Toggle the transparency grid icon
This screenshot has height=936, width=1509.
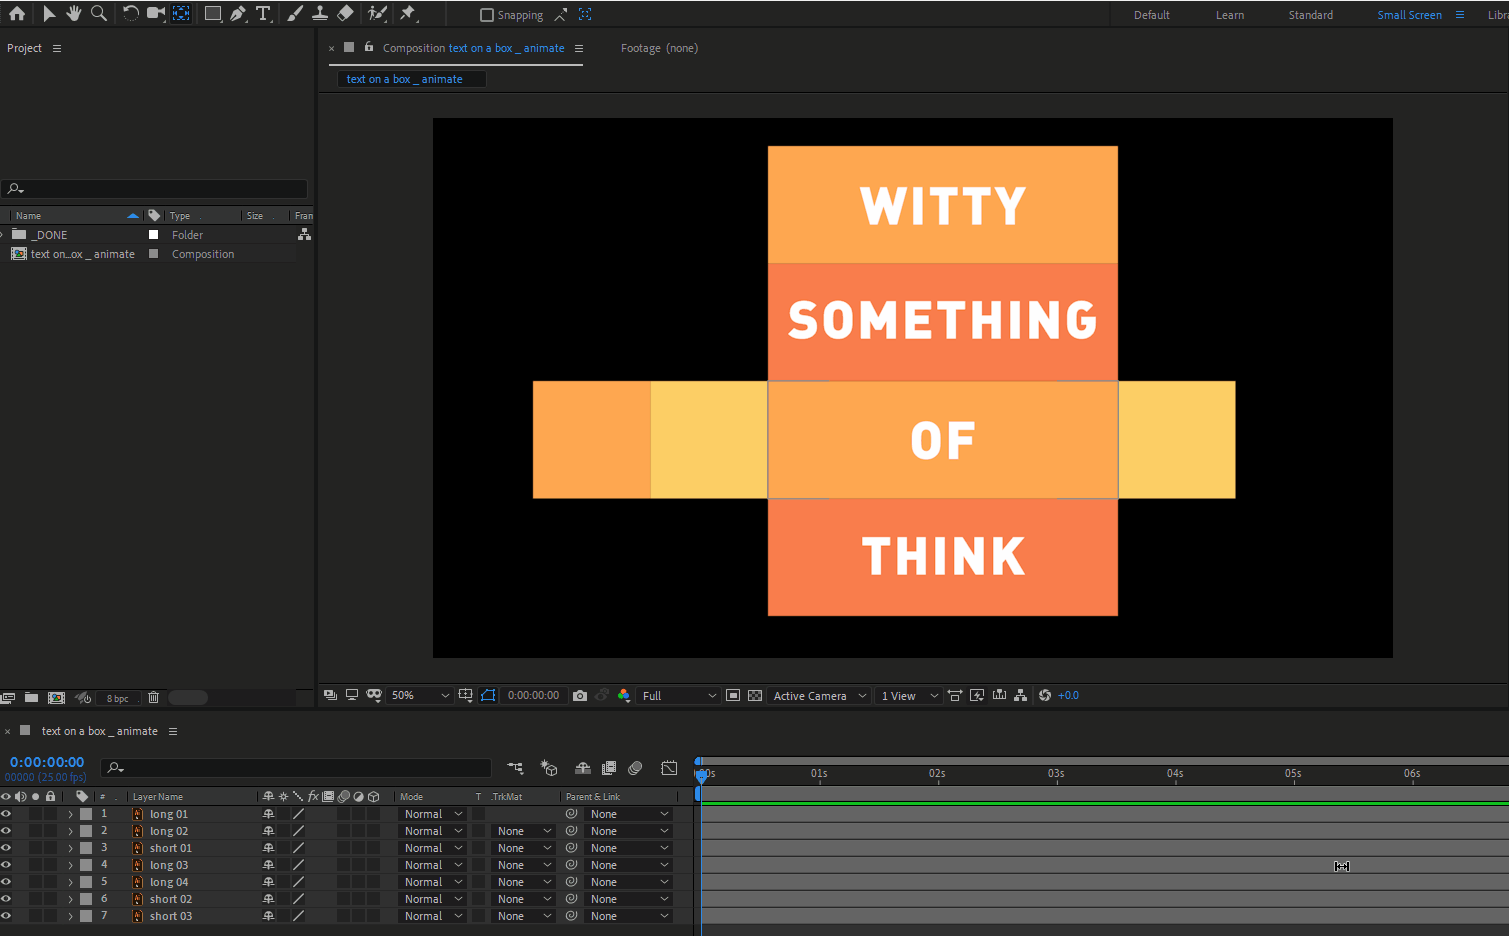point(755,696)
